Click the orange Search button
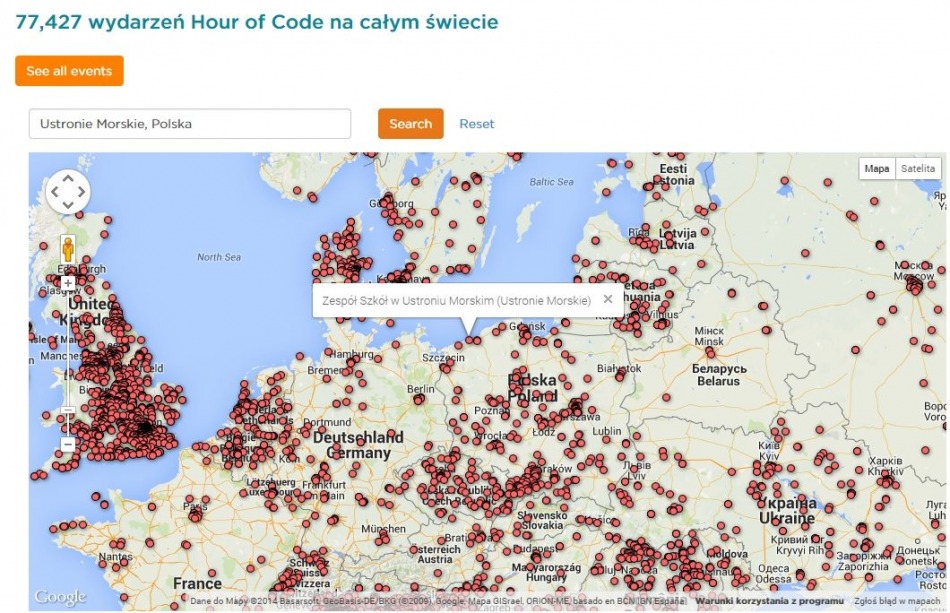The image size is (950, 613). [411, 124]
